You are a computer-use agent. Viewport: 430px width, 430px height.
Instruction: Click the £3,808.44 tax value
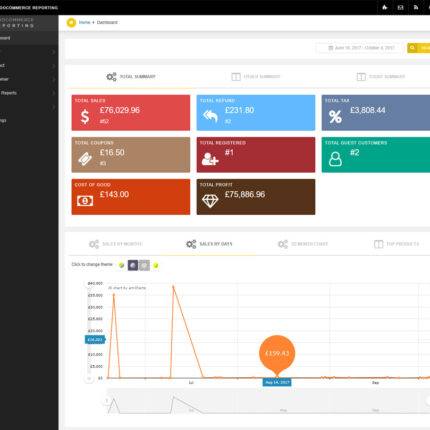368,110
